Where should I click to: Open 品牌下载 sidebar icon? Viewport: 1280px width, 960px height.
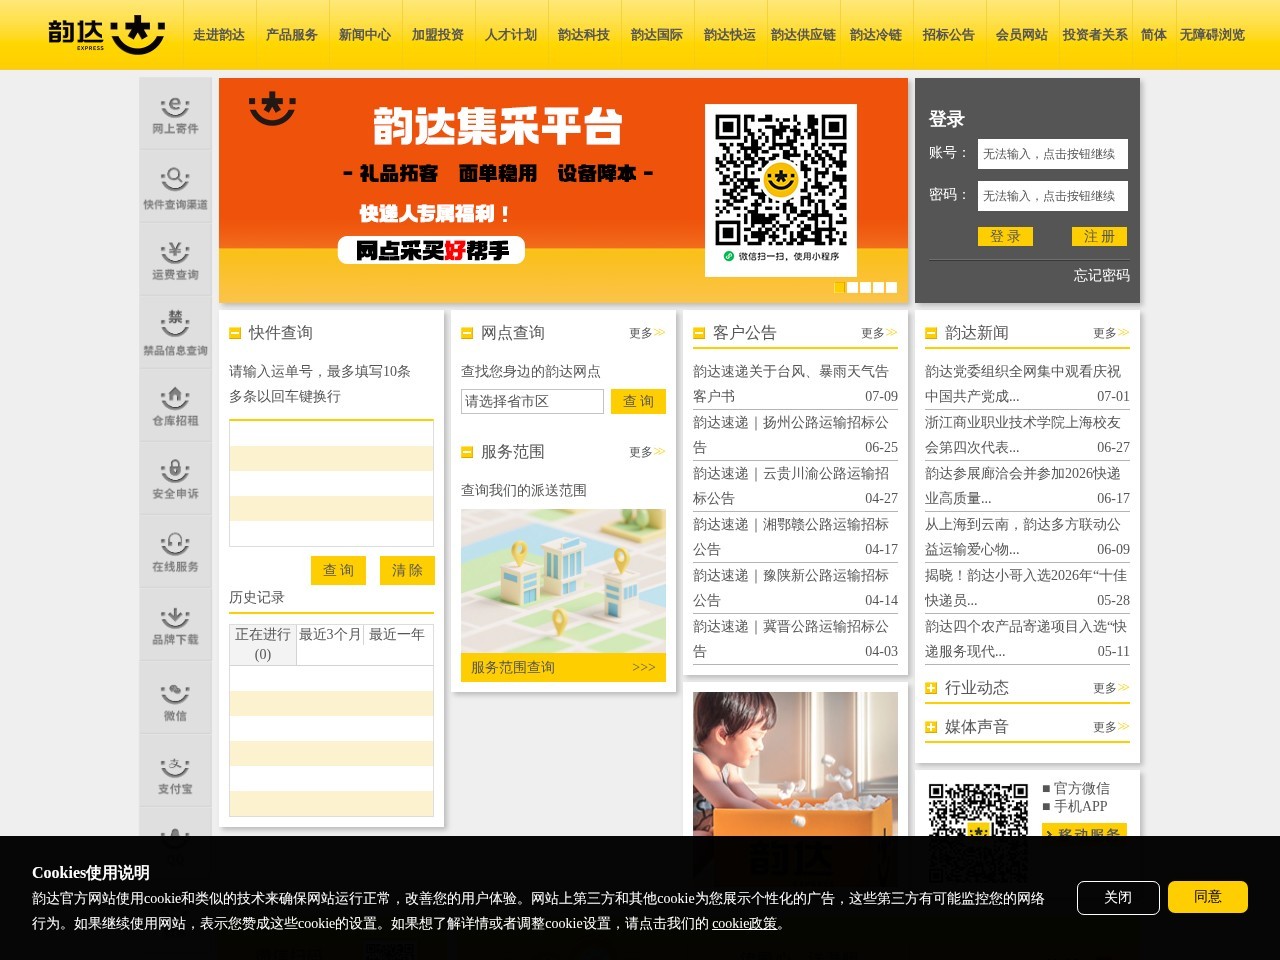pyautogui.click(x=175, y=625)
